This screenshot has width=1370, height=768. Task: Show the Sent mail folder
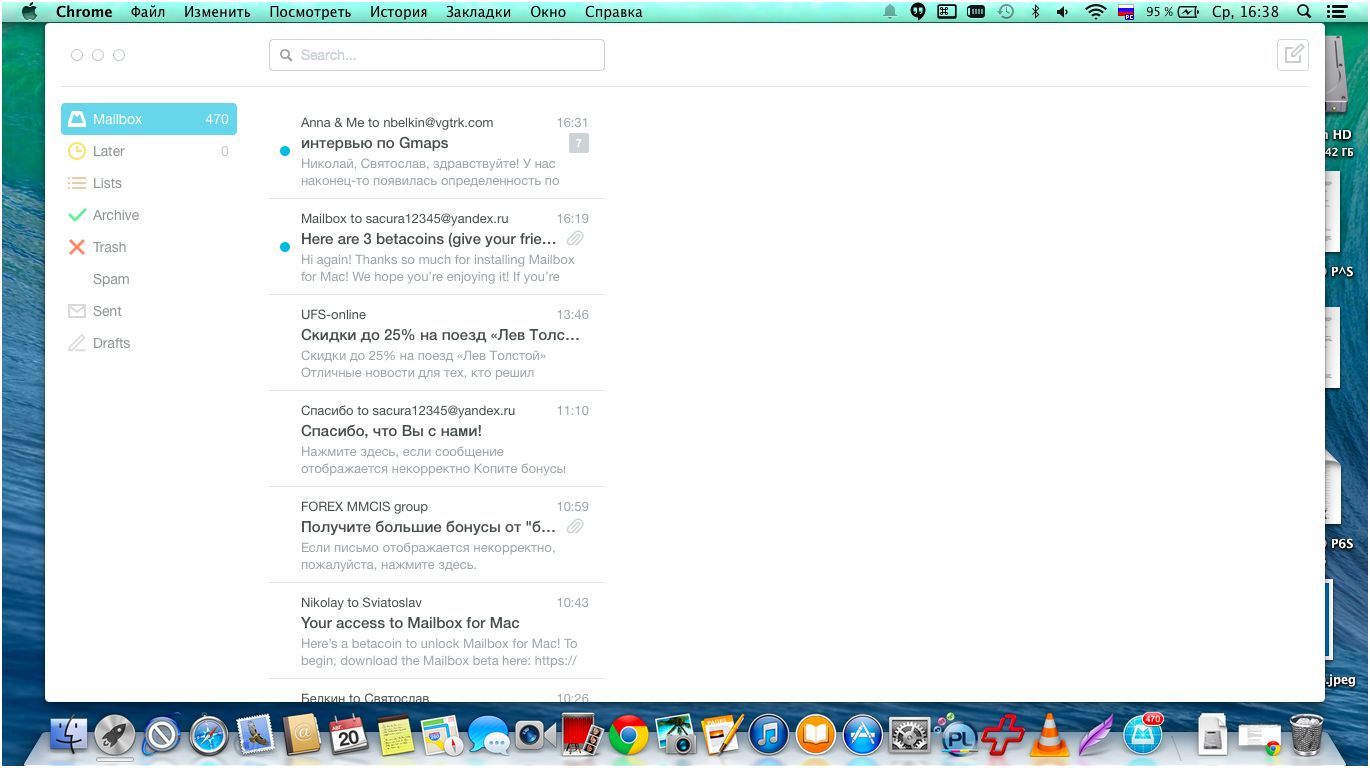tap(107, 311)
